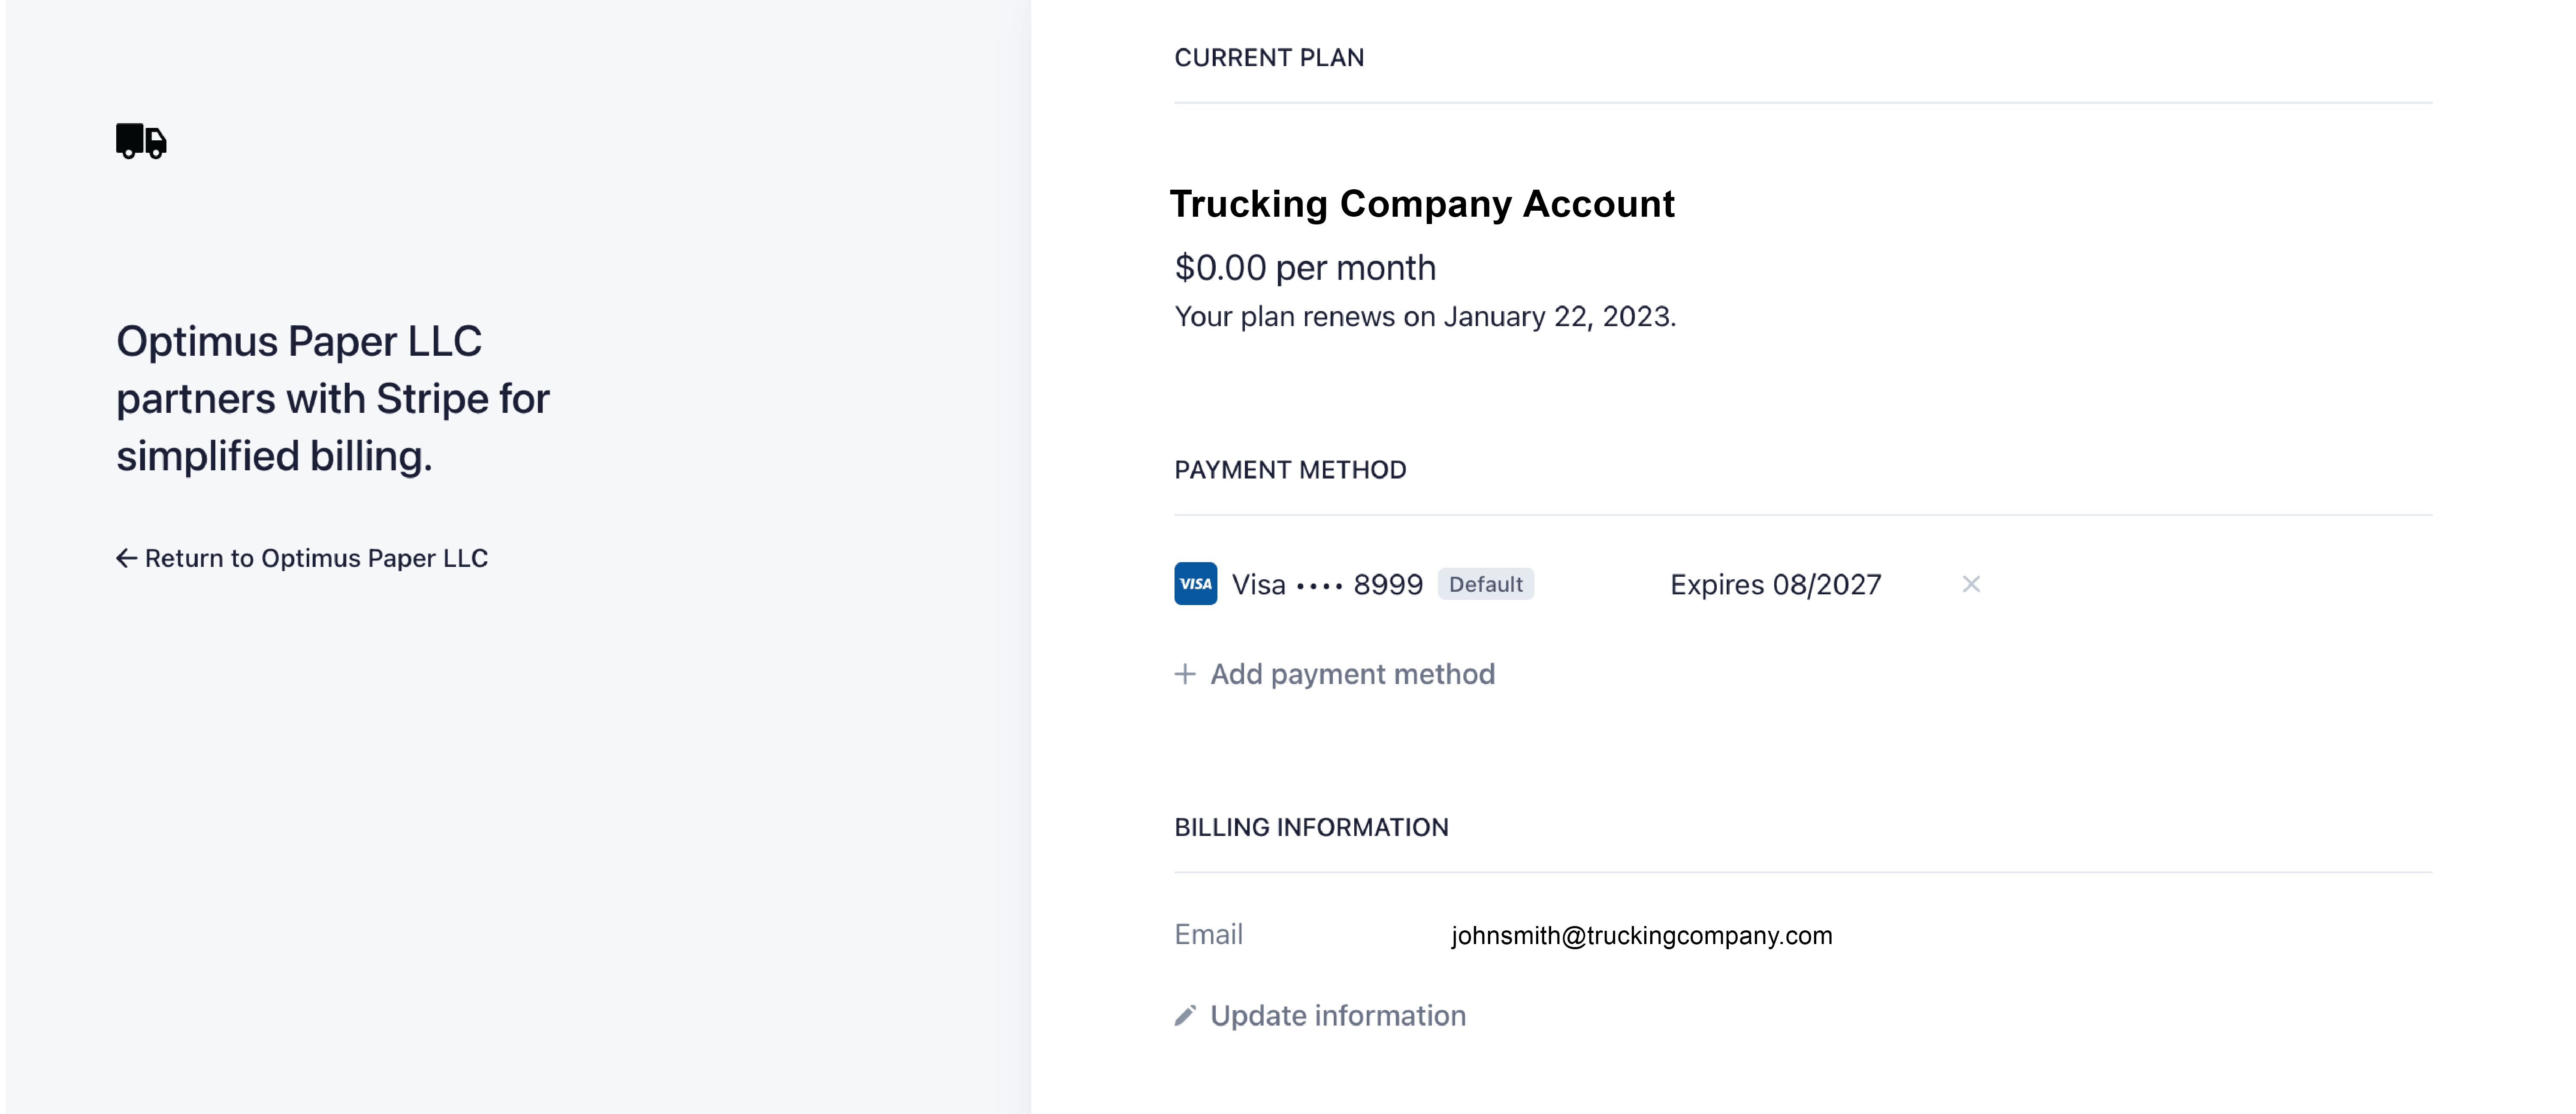Click the pencil icon beside Update information

tap(1185, 1016)
